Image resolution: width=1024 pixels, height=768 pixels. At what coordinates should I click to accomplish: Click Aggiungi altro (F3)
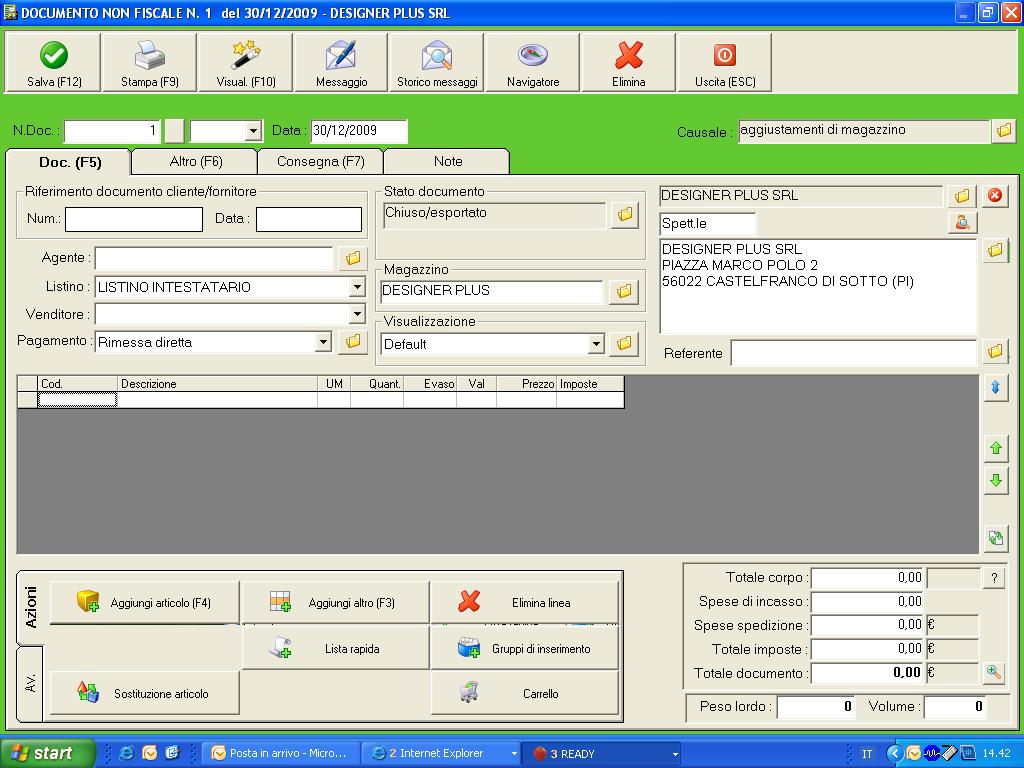336,602
